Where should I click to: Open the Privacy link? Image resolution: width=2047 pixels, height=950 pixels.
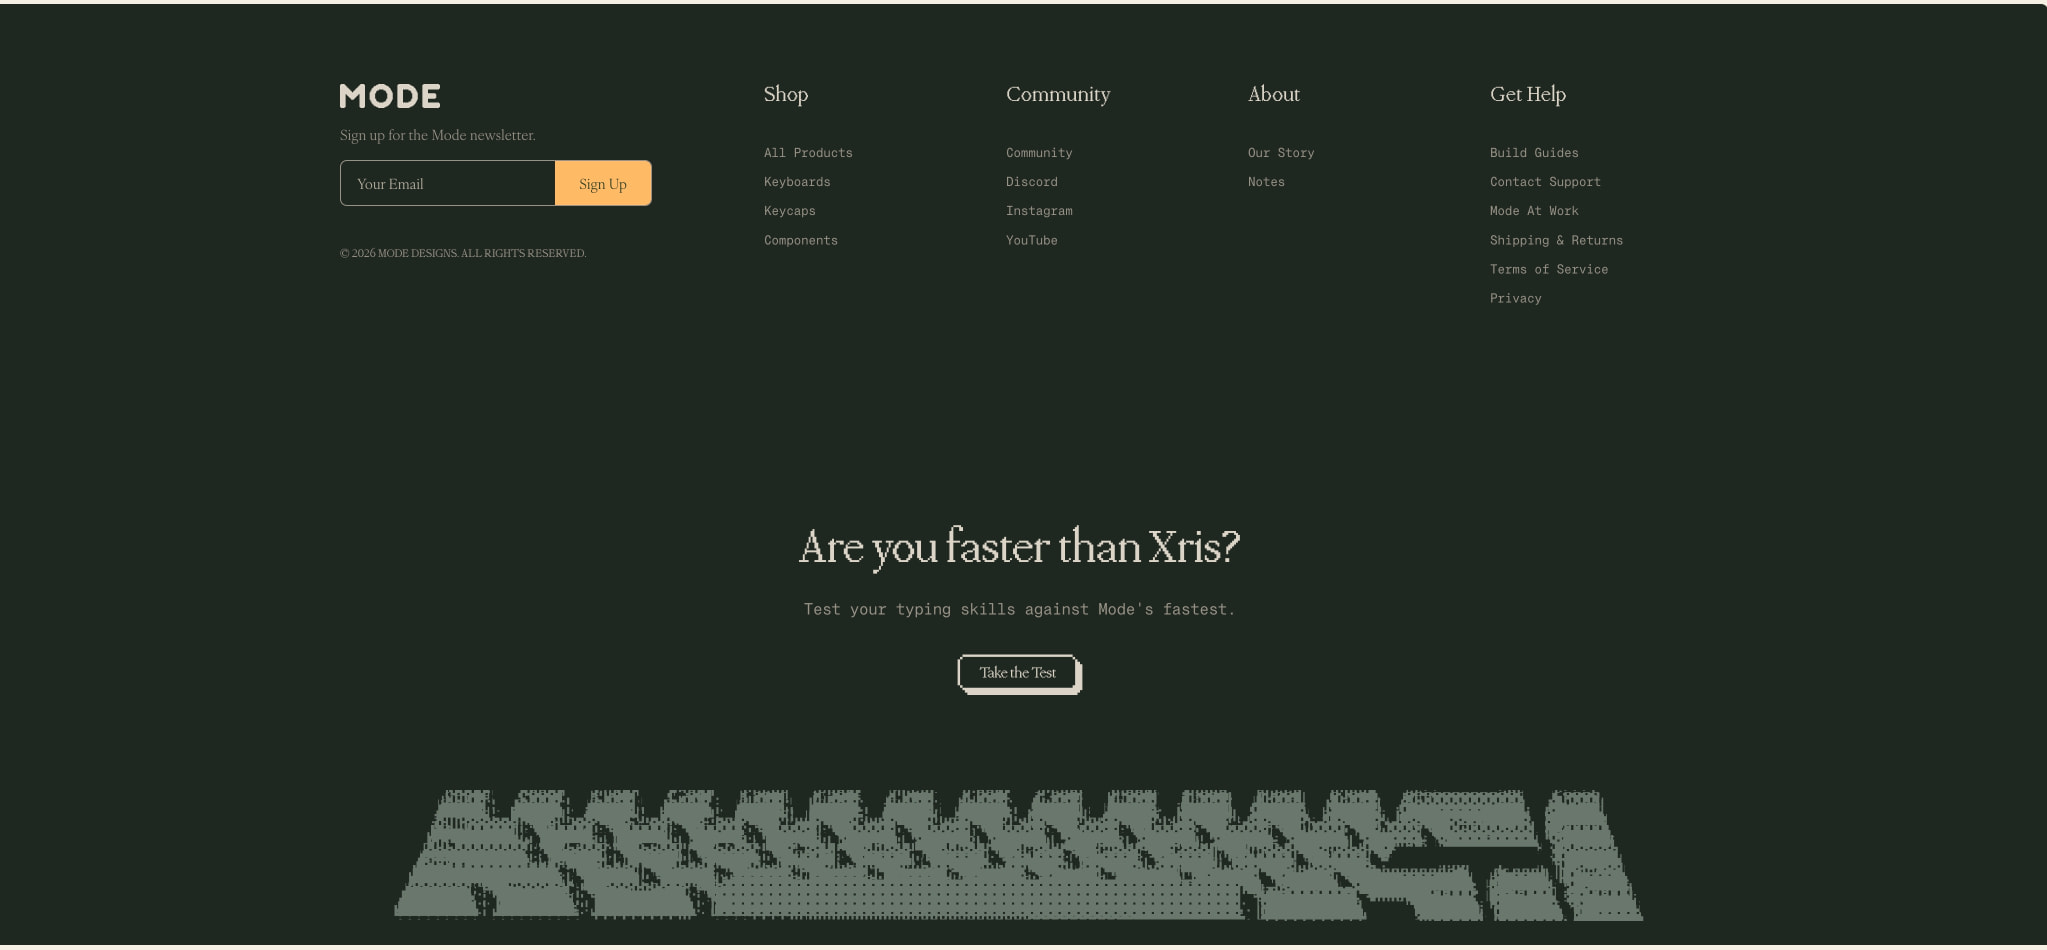1515,298
